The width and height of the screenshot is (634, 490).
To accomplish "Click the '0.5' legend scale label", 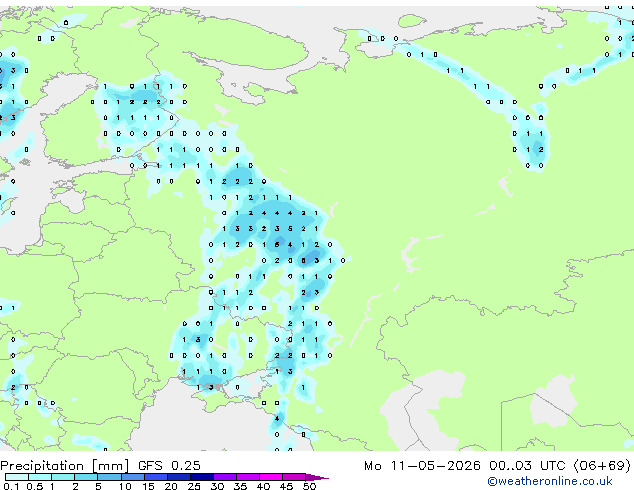I will (x=34, y=486).
